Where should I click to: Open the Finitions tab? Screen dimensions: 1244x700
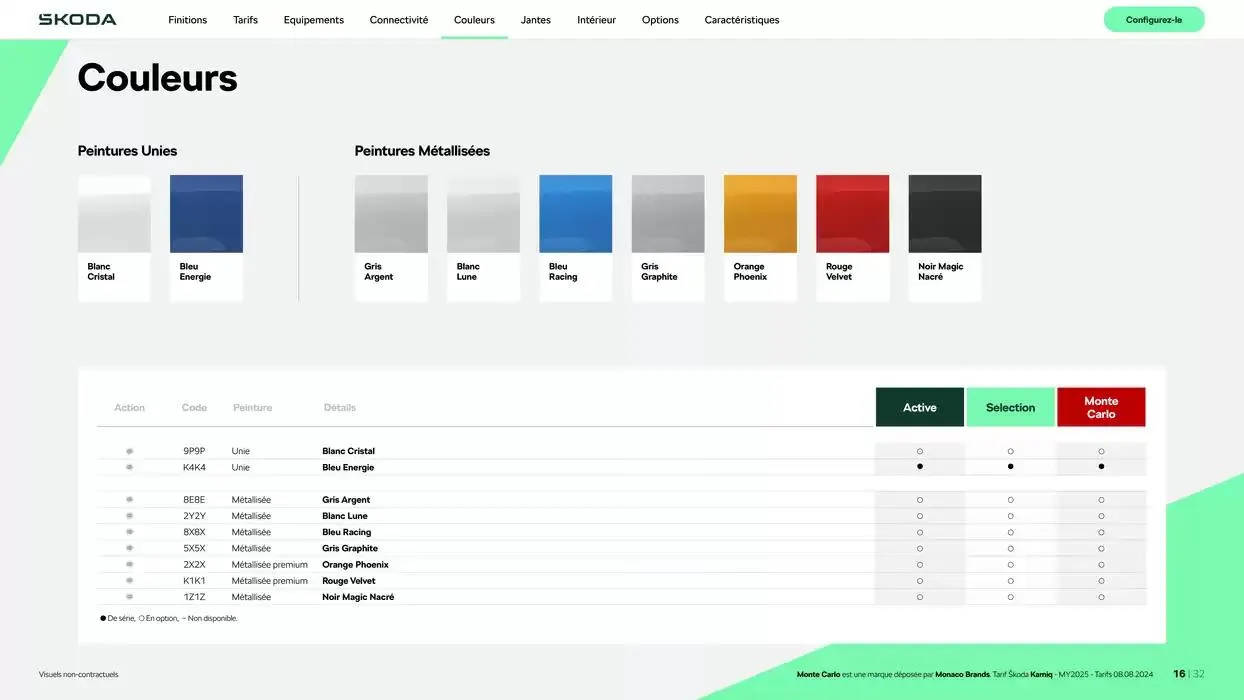click(188, 20)
